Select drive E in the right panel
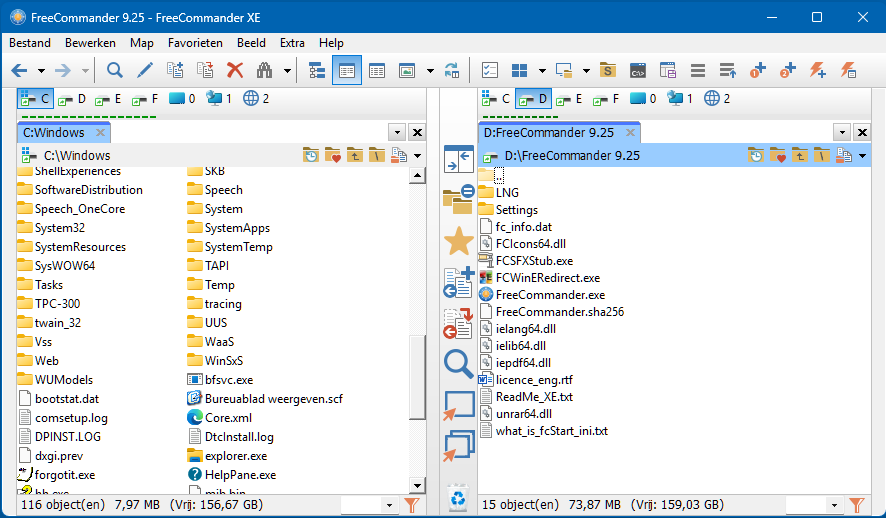This screenshot has width=886, height=518. (x=569, y=99)
